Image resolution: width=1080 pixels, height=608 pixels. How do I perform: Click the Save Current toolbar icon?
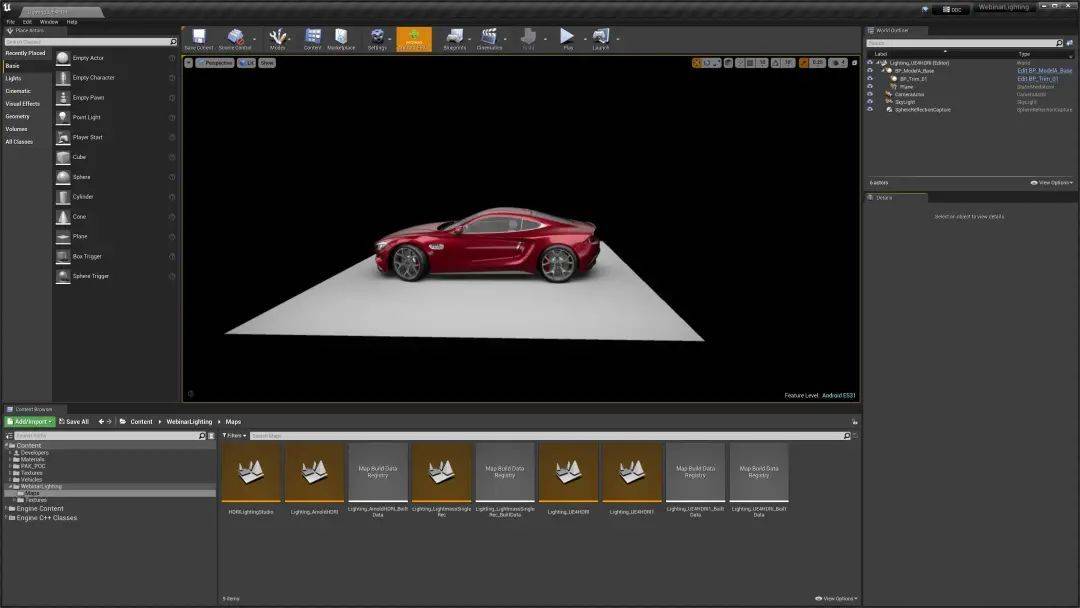(199, 39)
